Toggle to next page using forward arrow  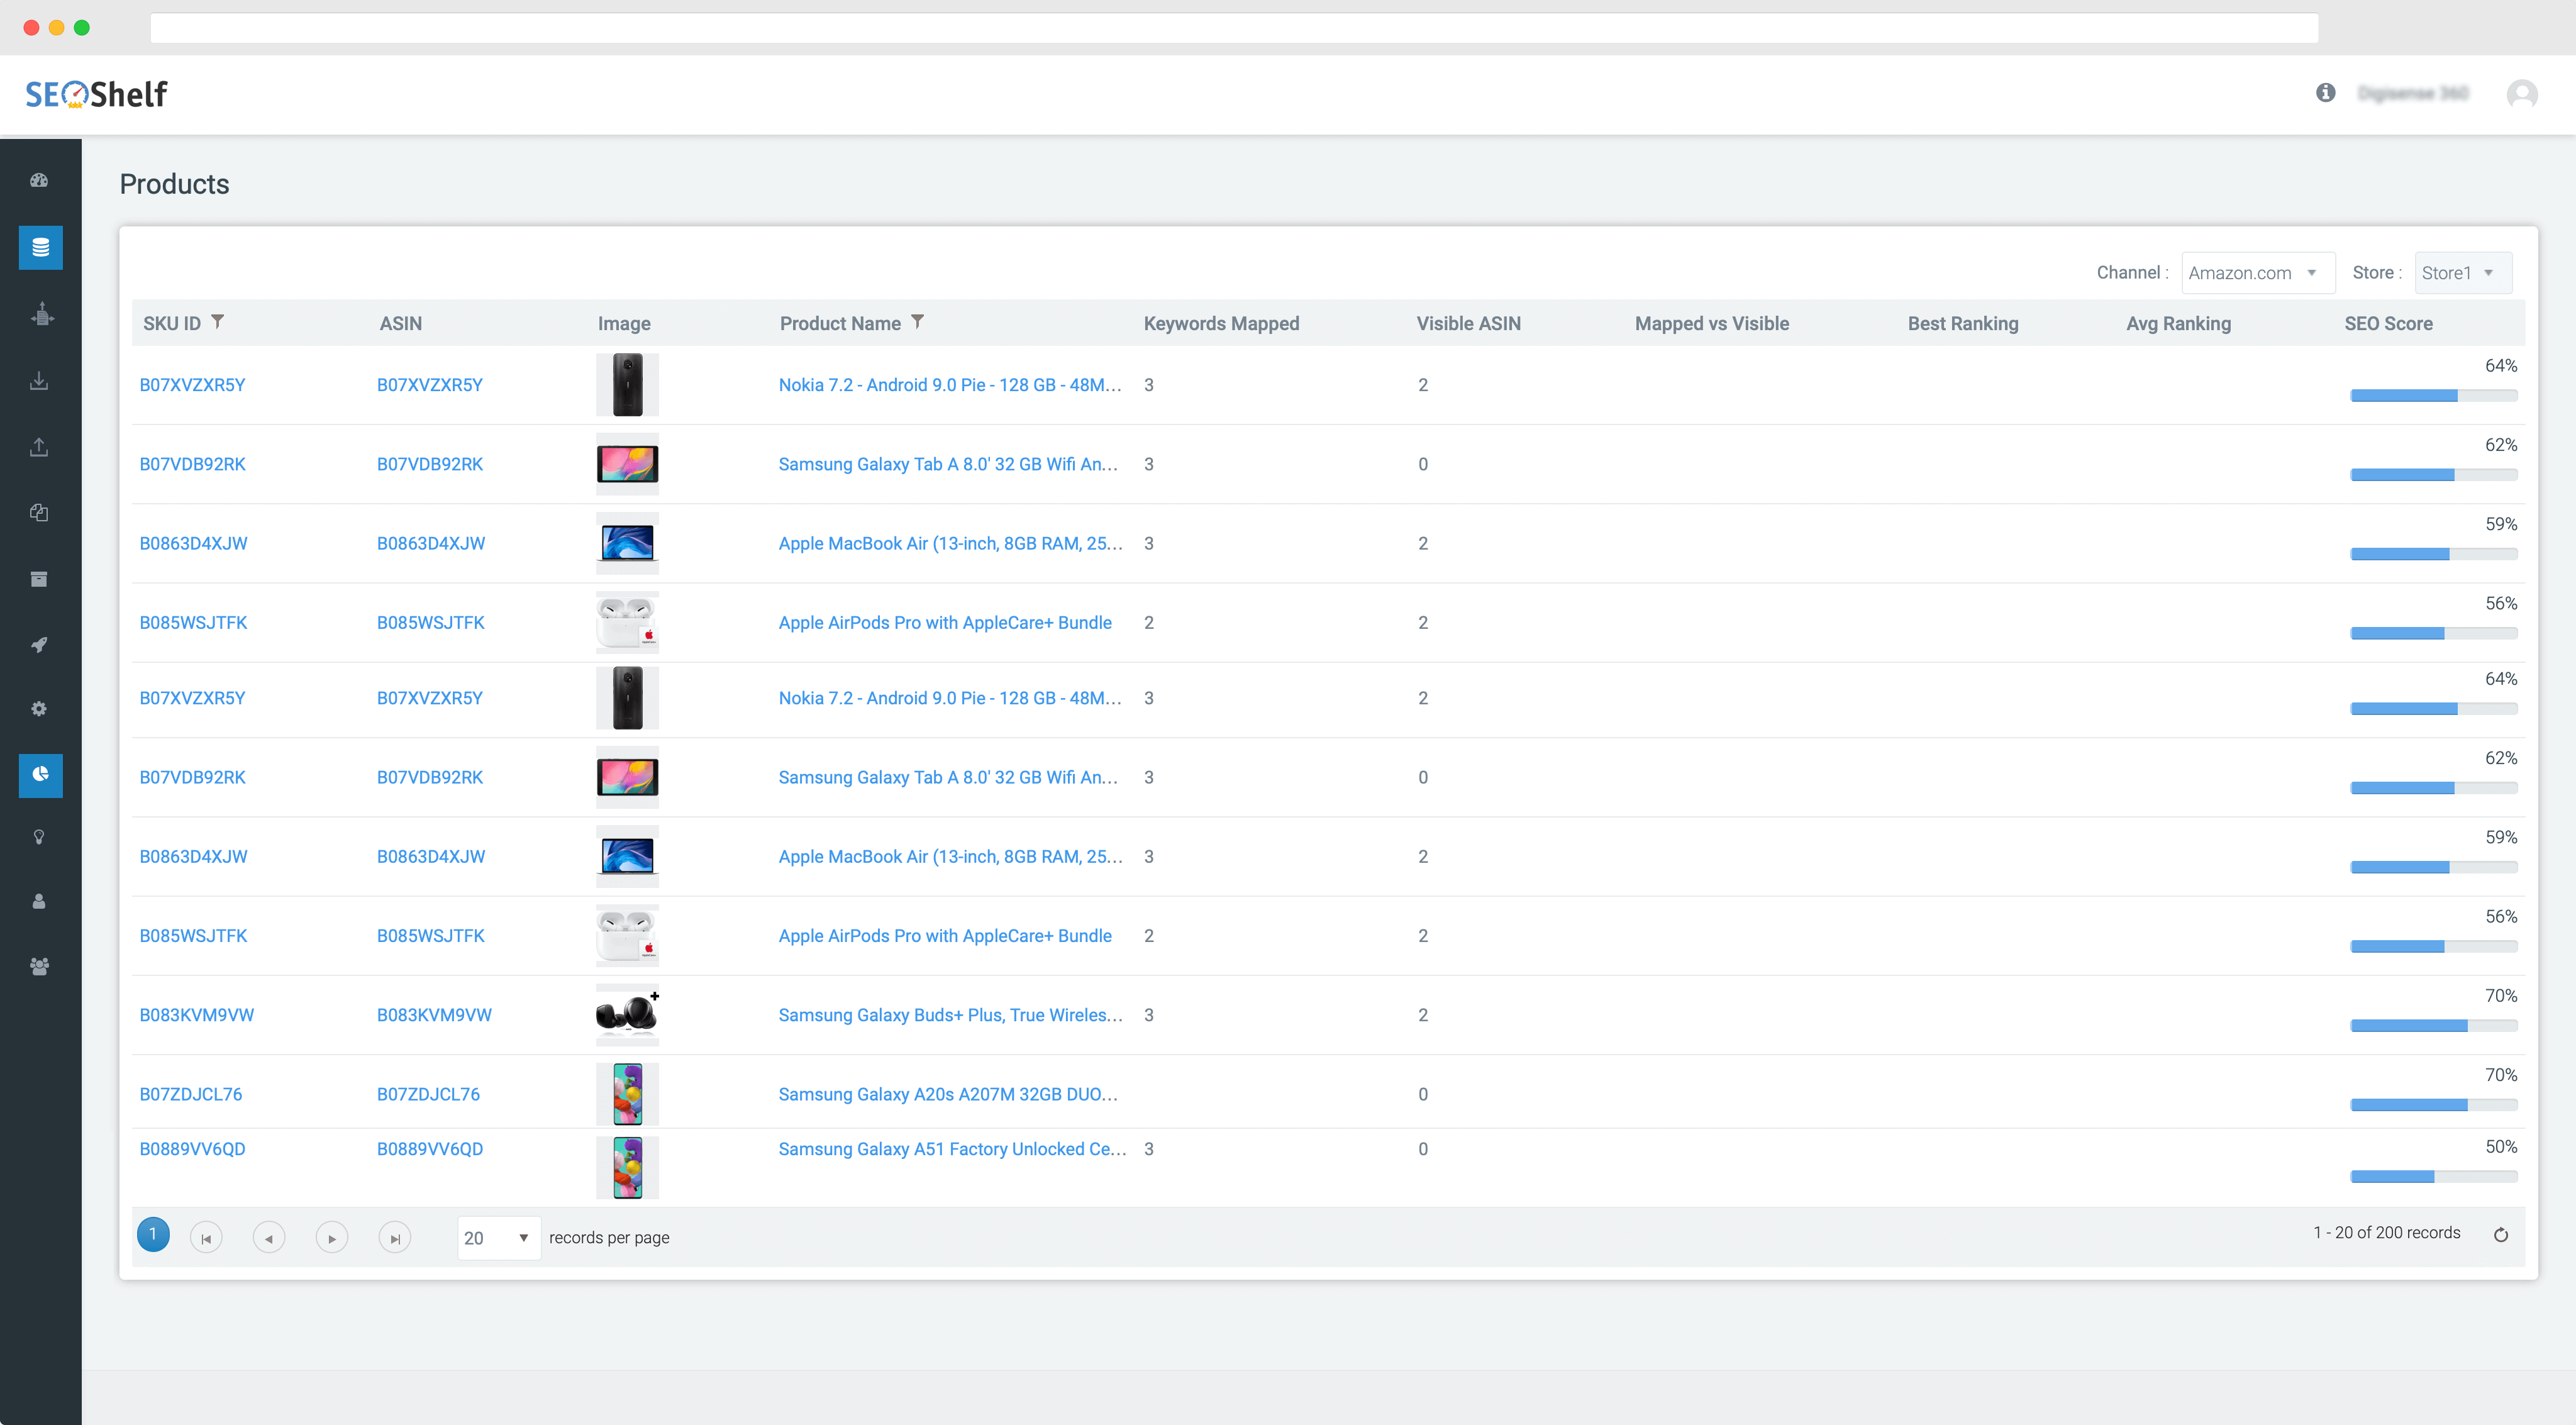pyautogui.click(x=330, y=1237)
